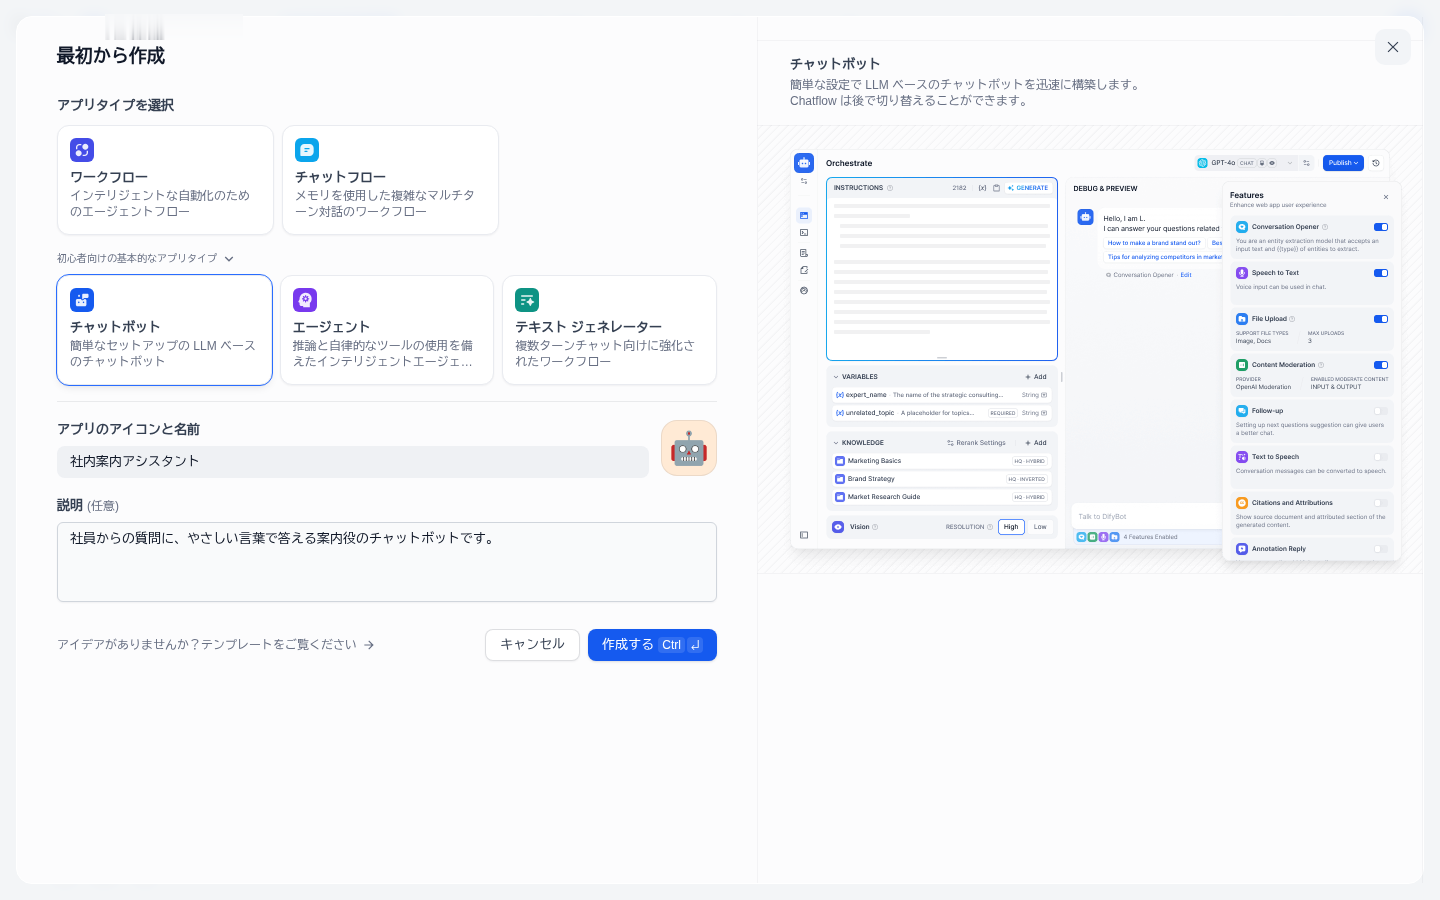This screenshot has height=900, width=1440.
Task: Click the preview sidebar collapse icon at bottom
Action: pyautogui.click(x=804, y=535)
